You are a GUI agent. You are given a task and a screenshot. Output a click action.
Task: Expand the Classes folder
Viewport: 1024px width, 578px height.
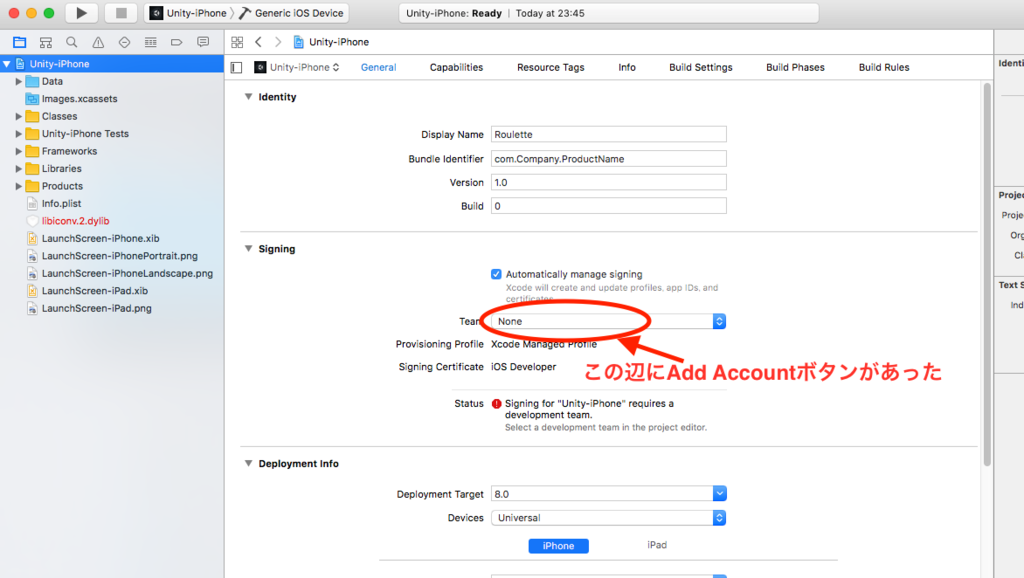tap(18, 116)
